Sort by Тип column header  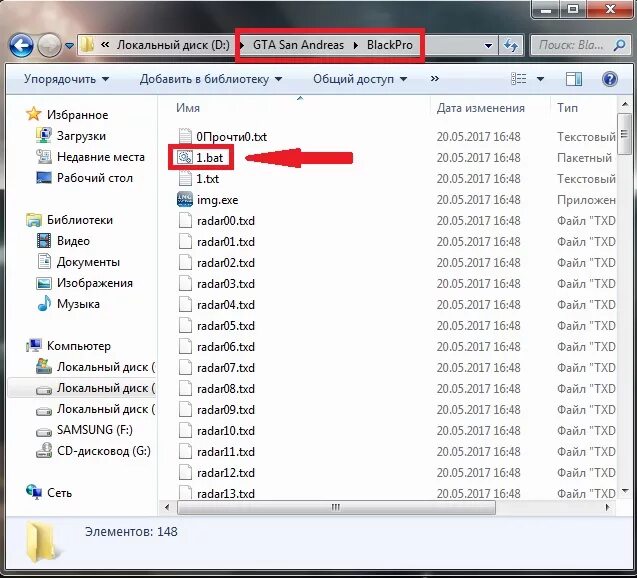click(x=567, y=108)
